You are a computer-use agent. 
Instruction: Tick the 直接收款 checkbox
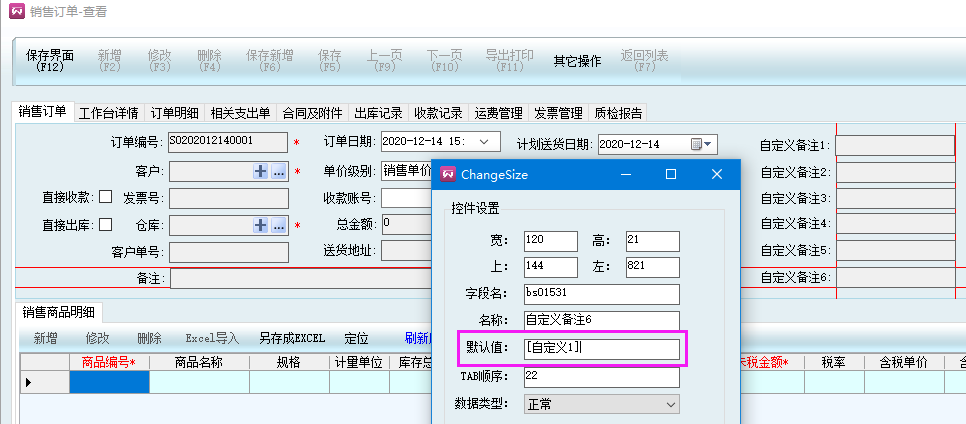click(105, 197)
